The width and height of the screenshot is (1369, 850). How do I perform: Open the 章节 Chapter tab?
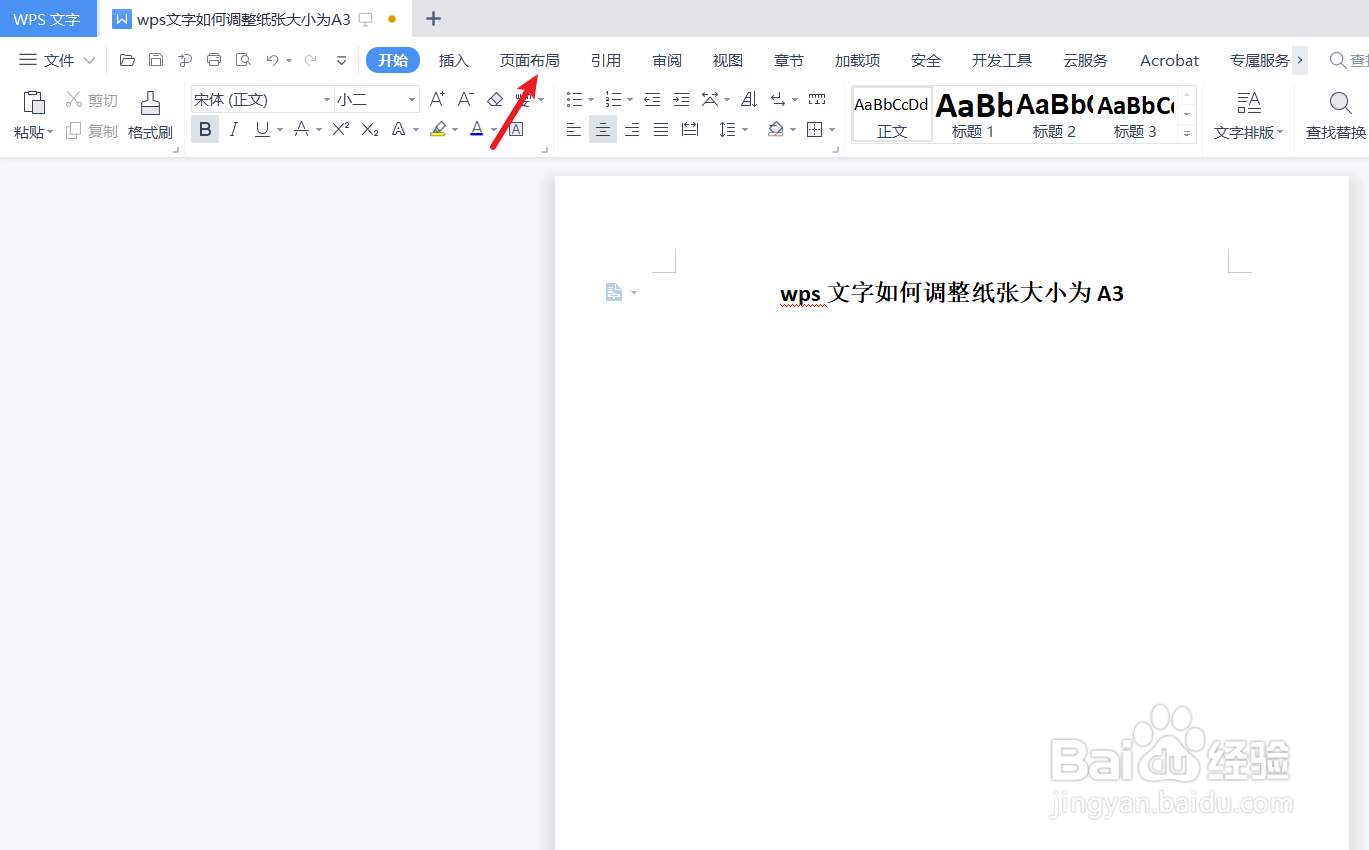tap(789, 60)
